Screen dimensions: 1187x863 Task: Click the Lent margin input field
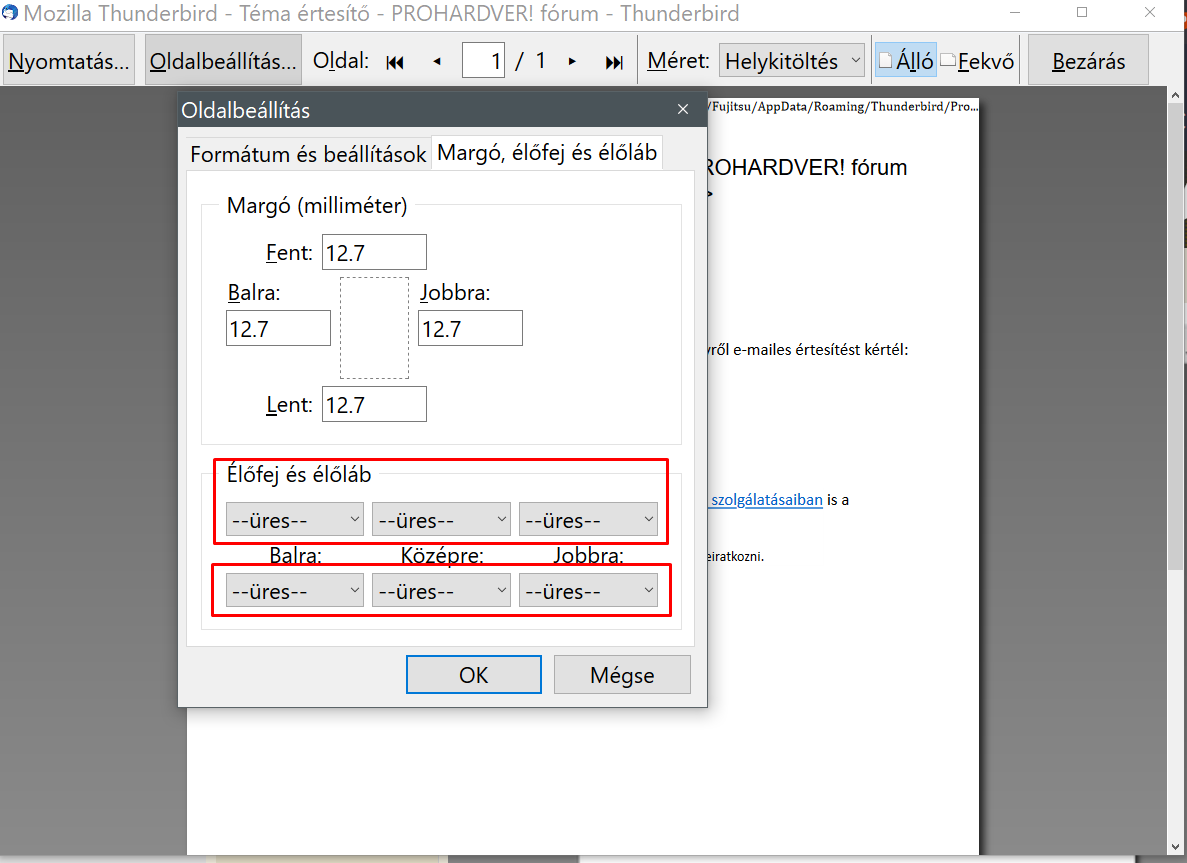click(x=374, y=404)
